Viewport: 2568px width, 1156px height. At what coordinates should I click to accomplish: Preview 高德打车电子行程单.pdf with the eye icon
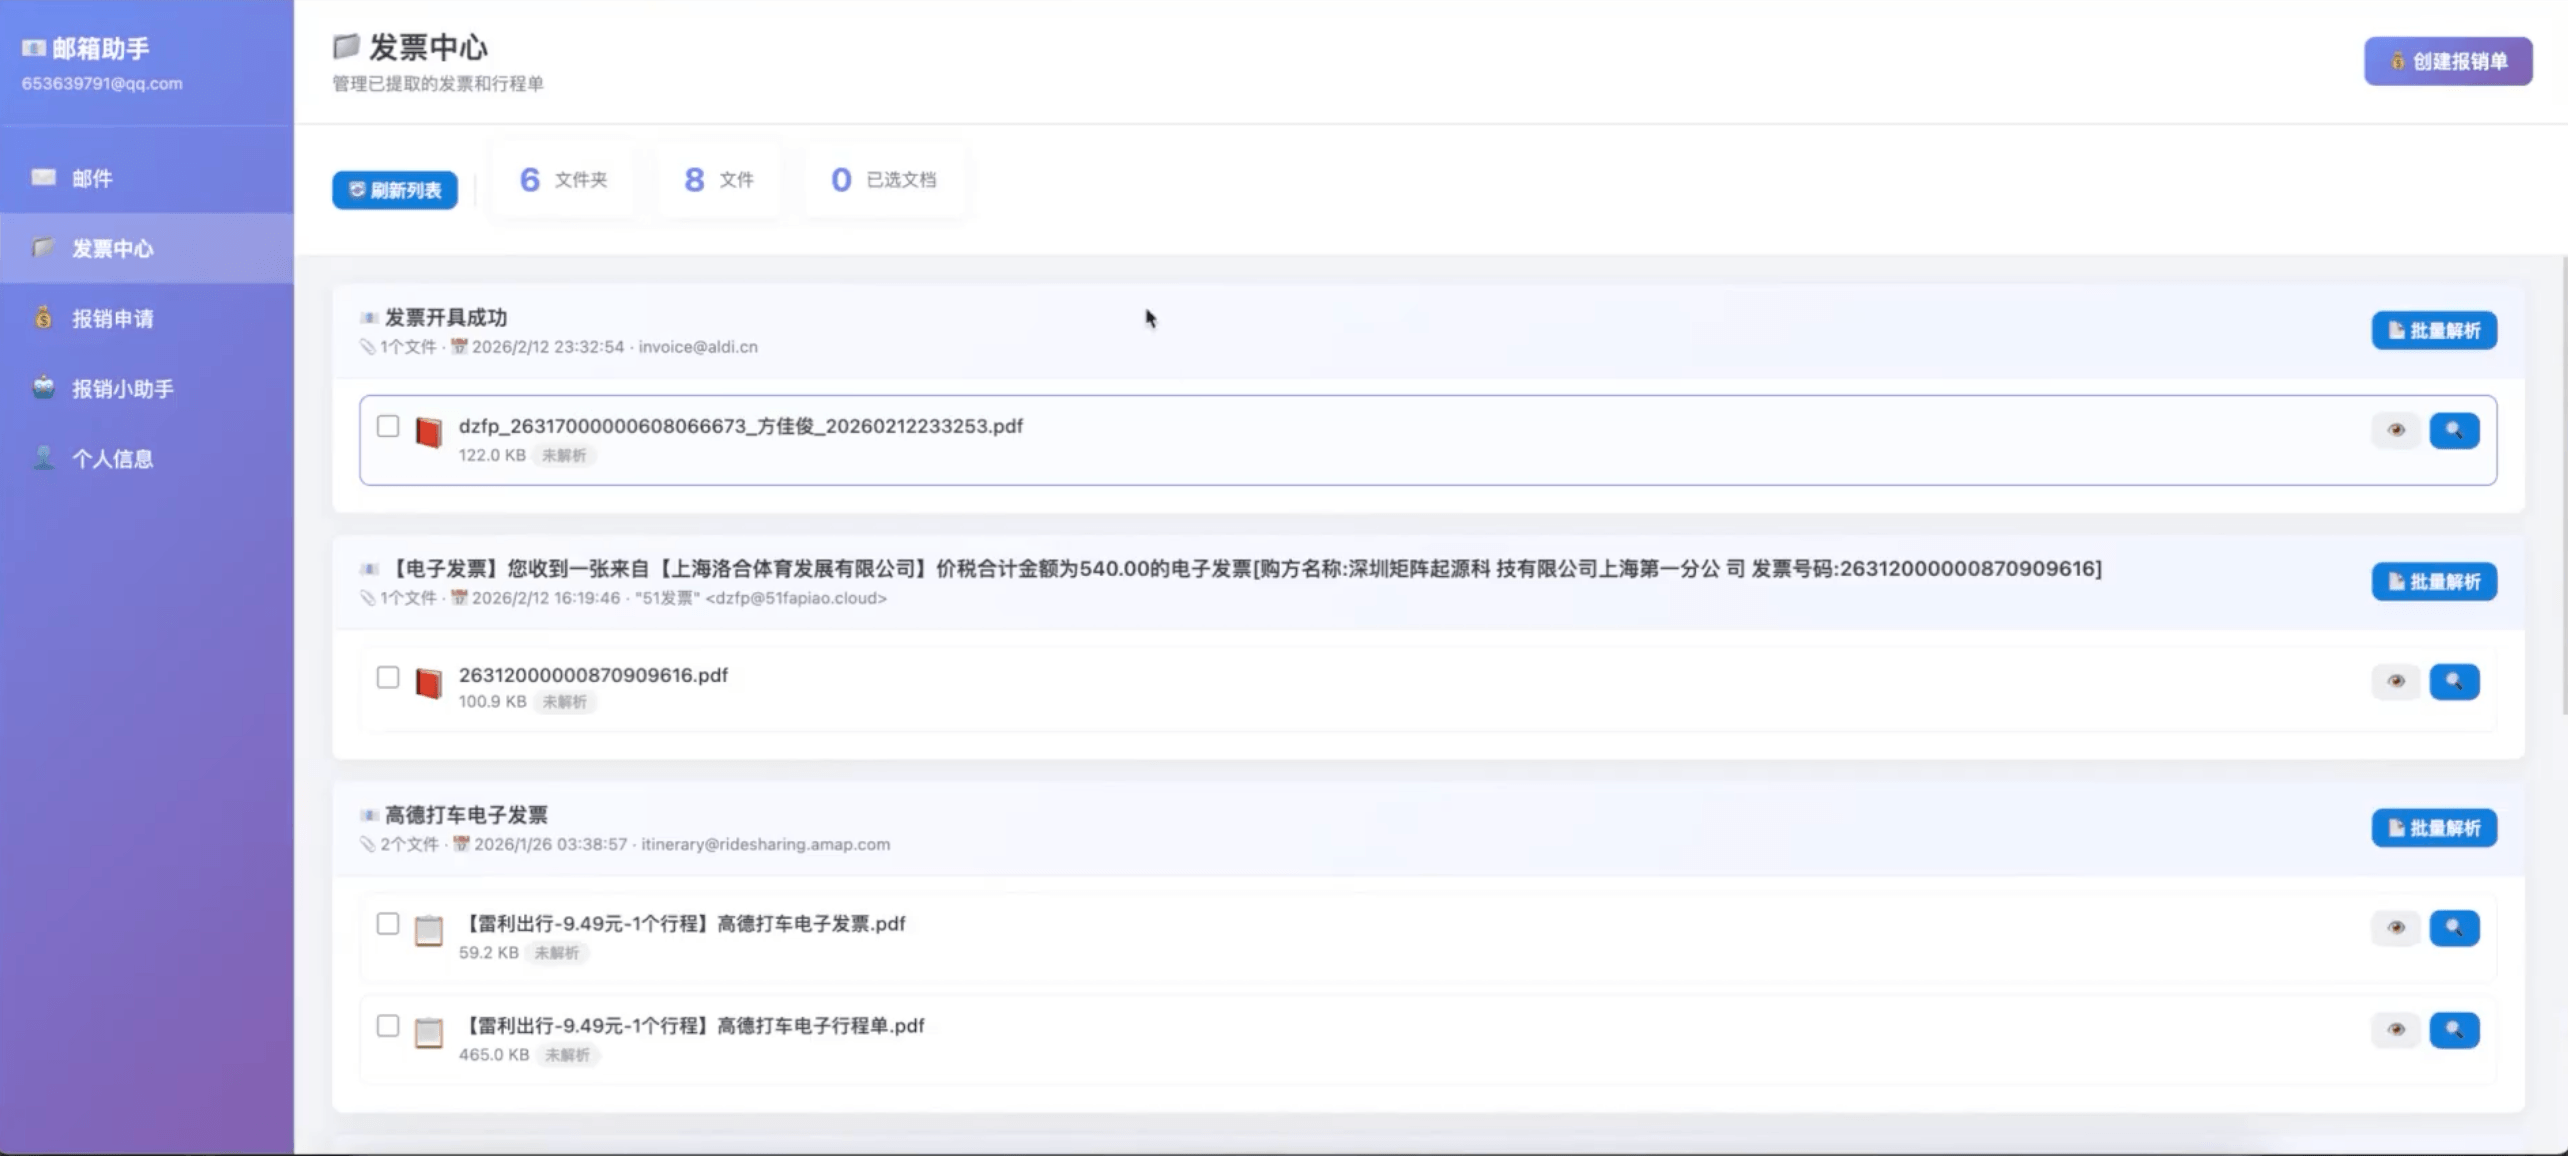pos(2396,1029)
